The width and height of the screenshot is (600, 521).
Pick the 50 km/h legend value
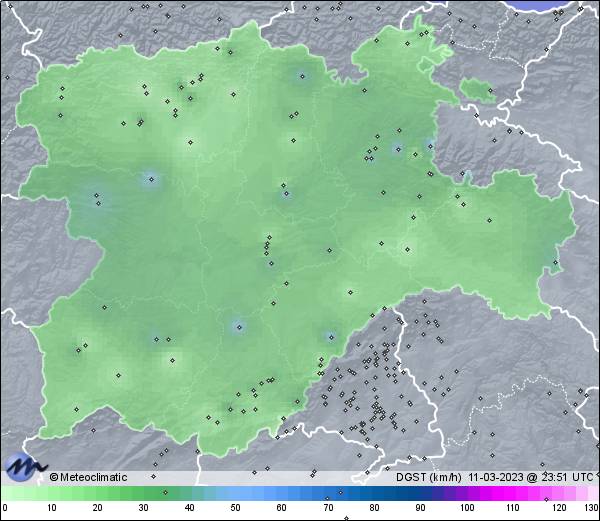235,508
